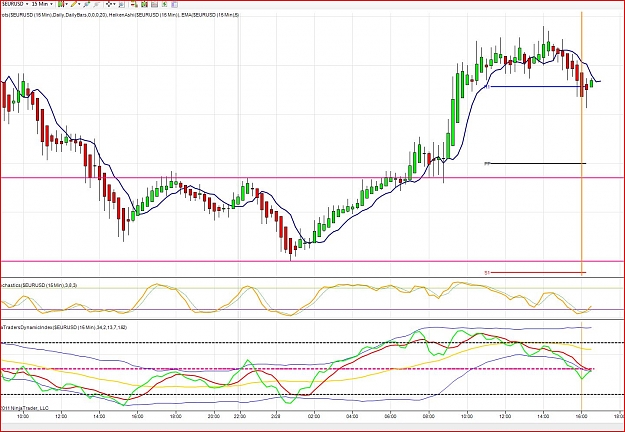Open indicators via the green candles icon
The height and width of the screenshot is (432, 625).
pos(144,5)
